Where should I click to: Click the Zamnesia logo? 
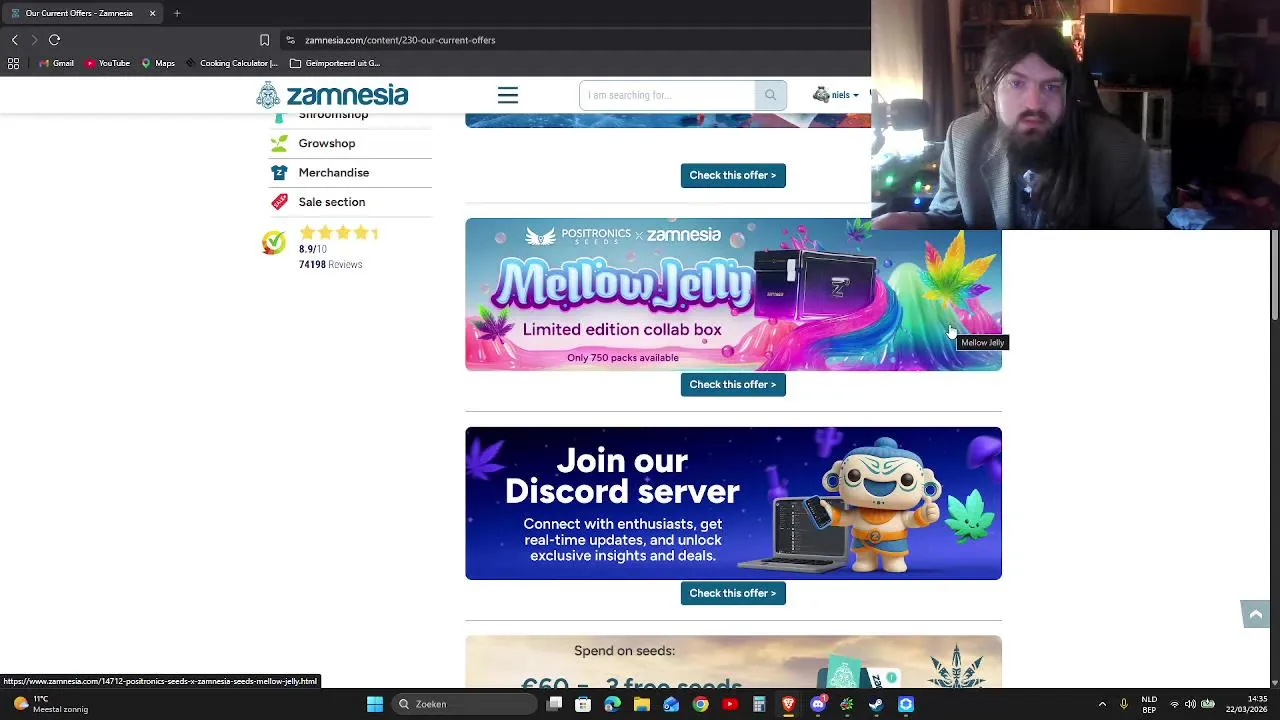point(332,95)
